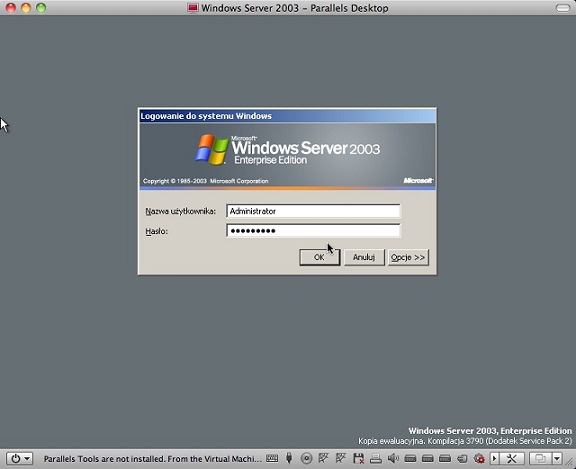Image resolution: width=576 pixels, height=469 pixels.
Task: Expand the arrow beside the wrench button
Action: coord(494,458)
